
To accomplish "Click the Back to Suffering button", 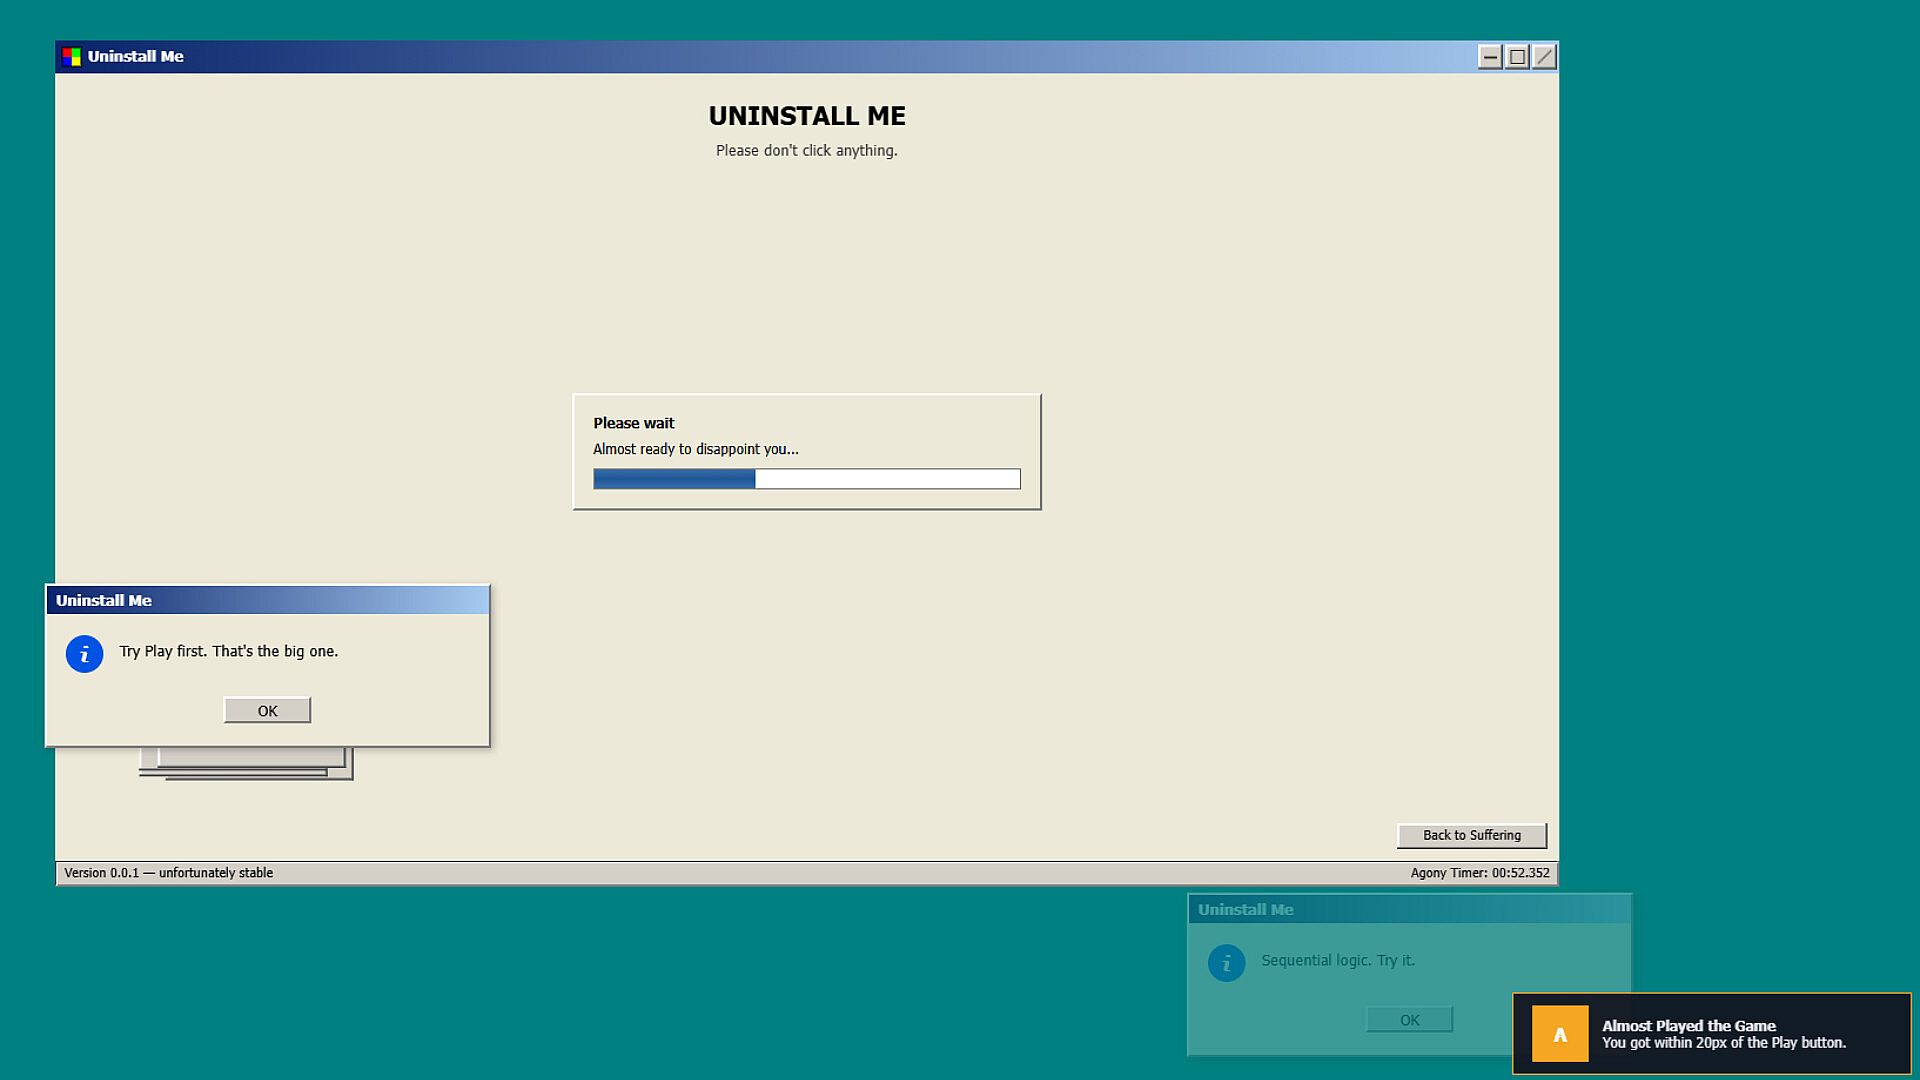I will (x=1472, y=835).
